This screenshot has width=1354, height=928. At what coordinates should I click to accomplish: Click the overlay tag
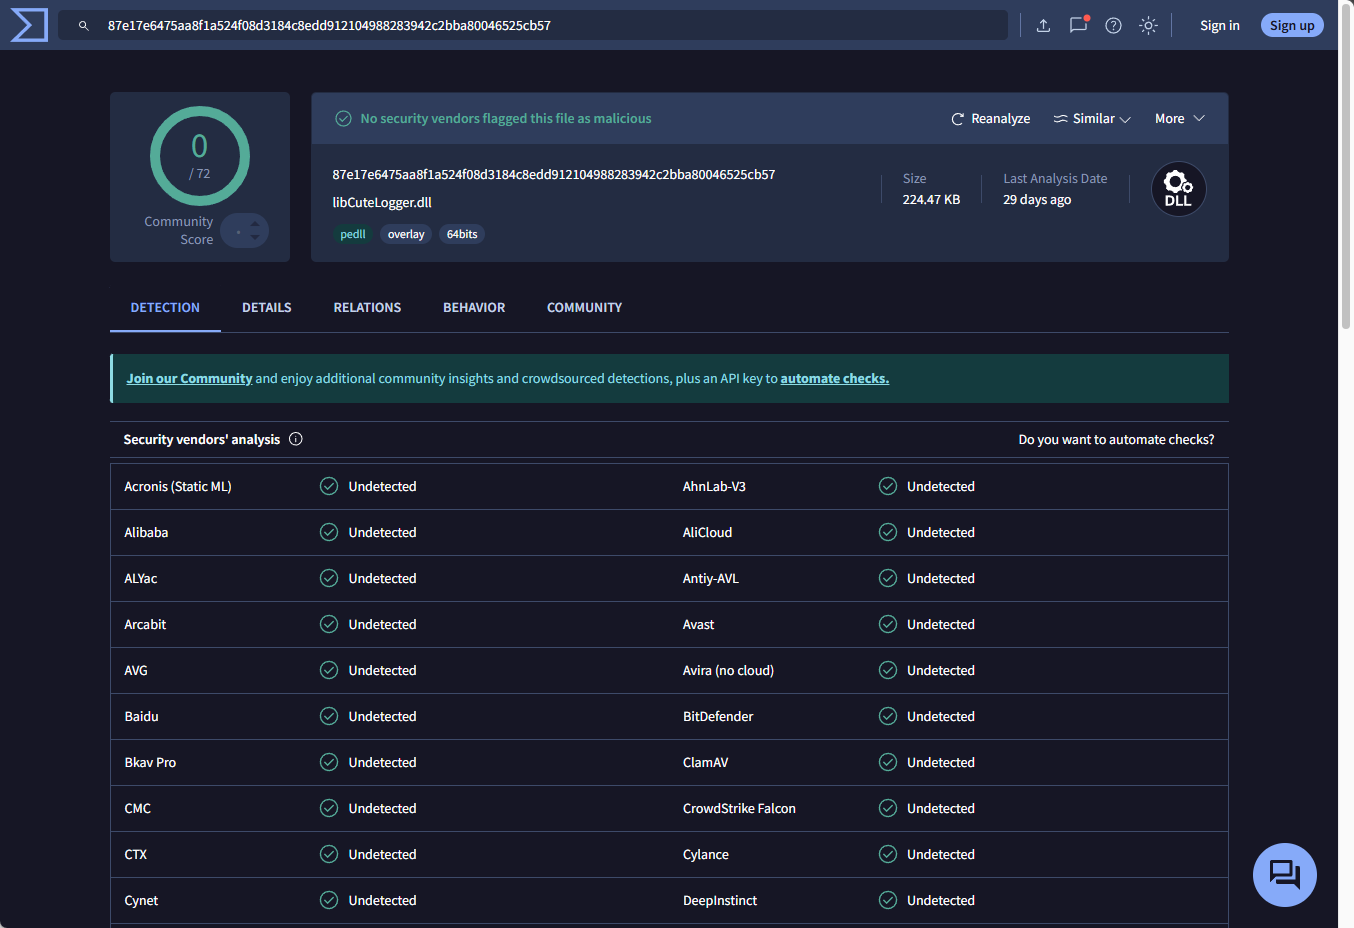406,234
